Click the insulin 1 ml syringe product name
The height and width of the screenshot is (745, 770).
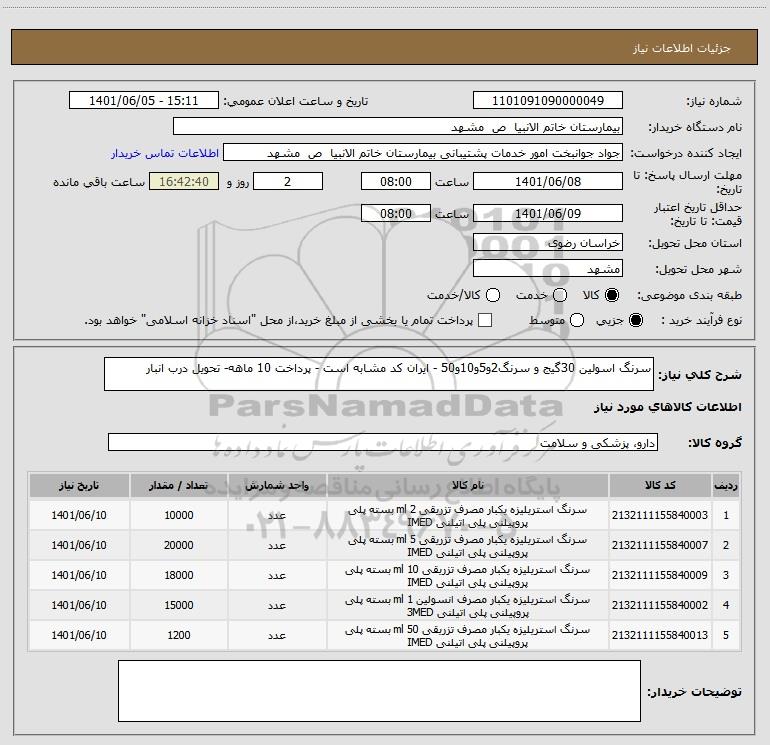[x=468, y=606]
